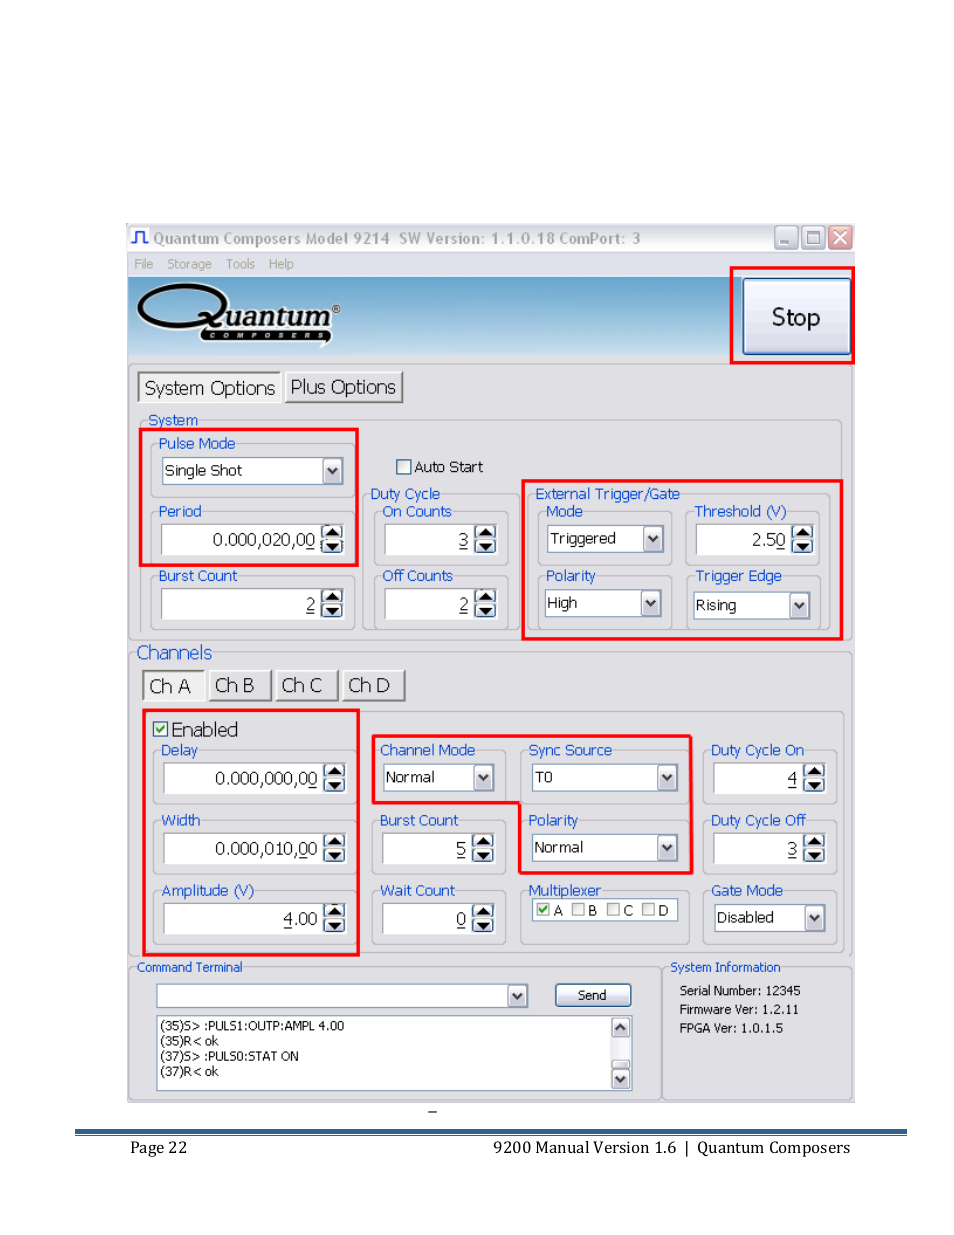The height and width of the screenshot is (1235, 954).
Task: Select the ":PULS0:STAT ON" log line
Action: coord(230,1056)
